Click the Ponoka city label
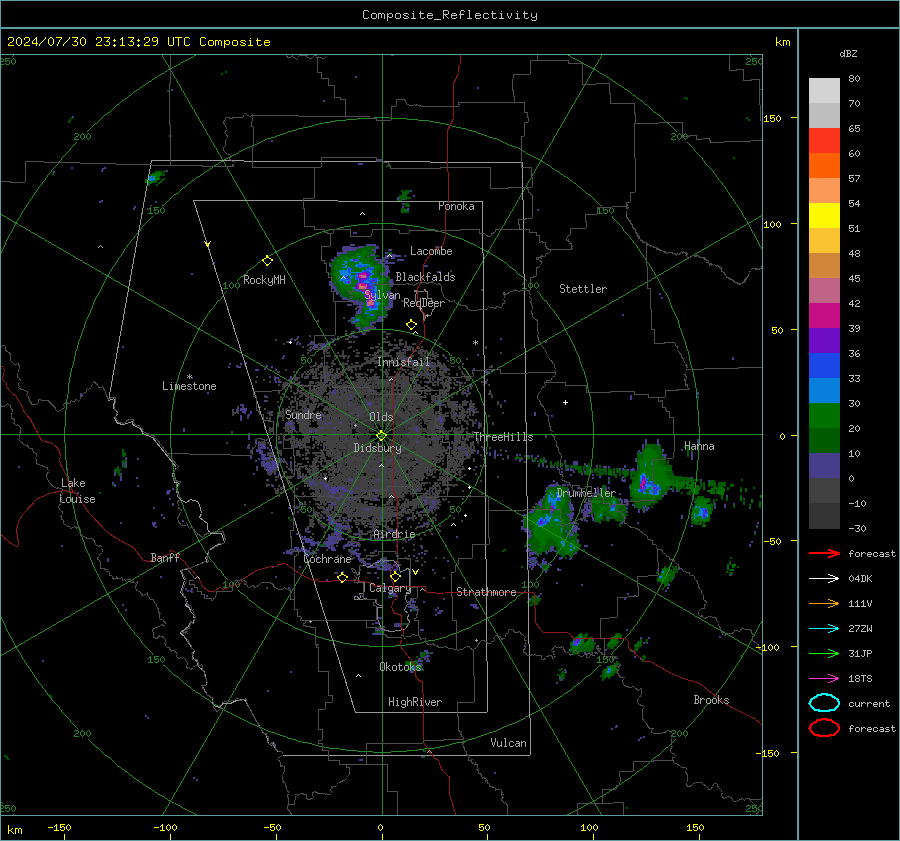The image size is (900, 841). 456,206
